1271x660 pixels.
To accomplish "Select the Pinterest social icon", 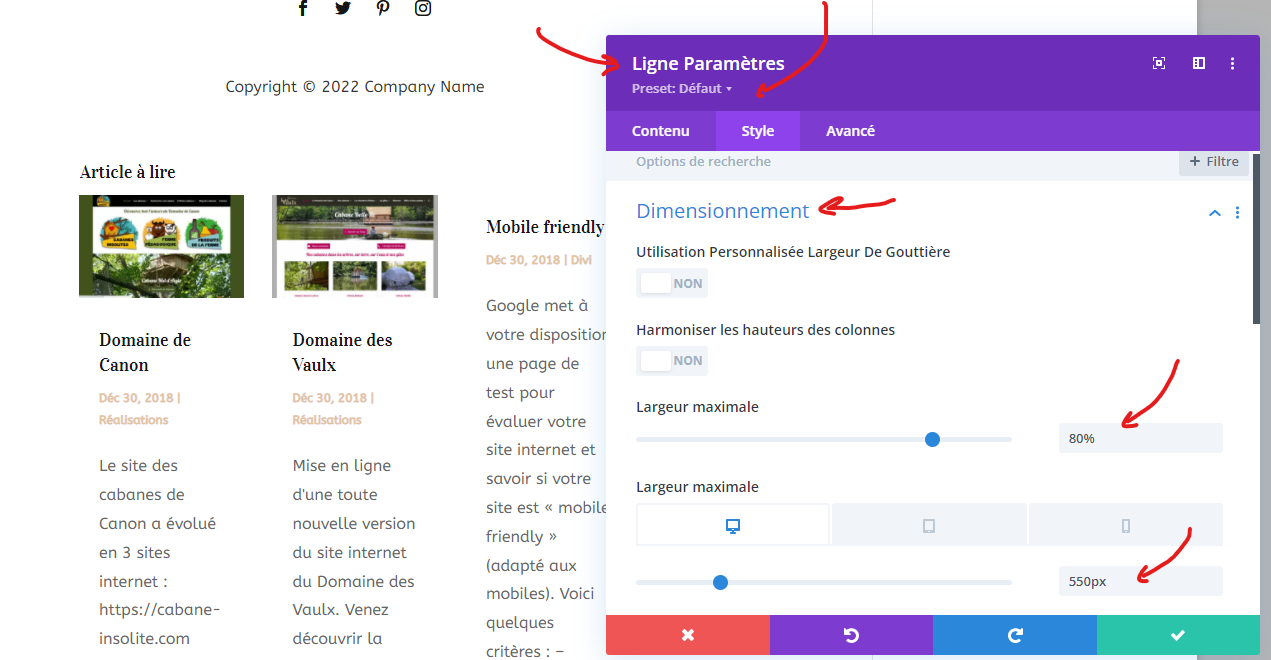I will 383,8.
